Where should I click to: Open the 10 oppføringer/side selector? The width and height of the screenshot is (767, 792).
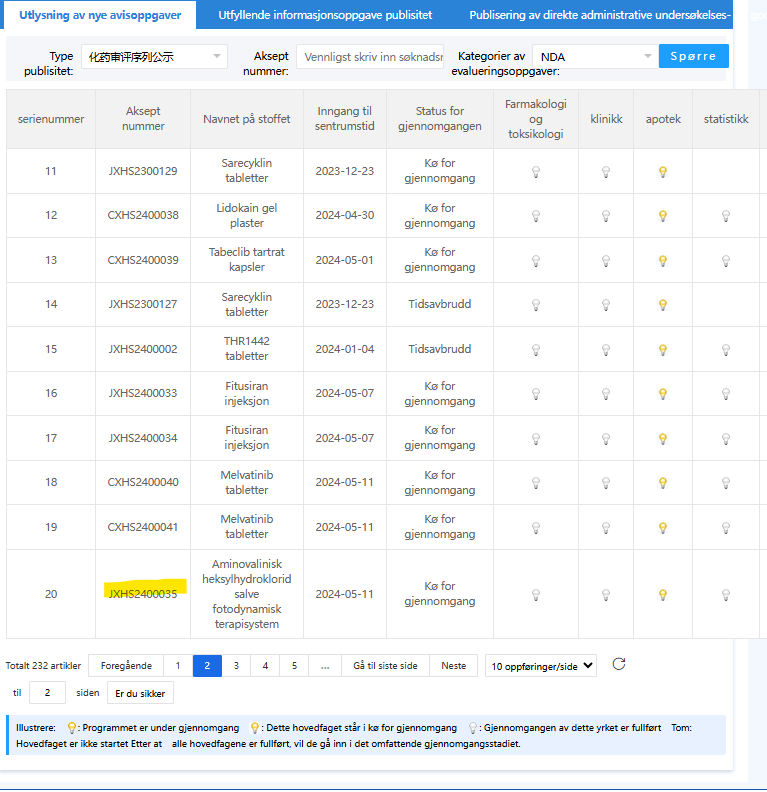[x=540, y=666]
